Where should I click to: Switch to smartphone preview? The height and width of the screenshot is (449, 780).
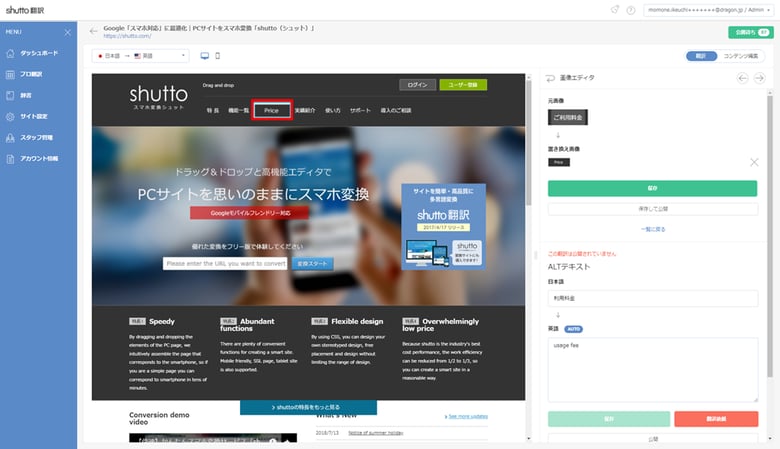pos(217,56)
